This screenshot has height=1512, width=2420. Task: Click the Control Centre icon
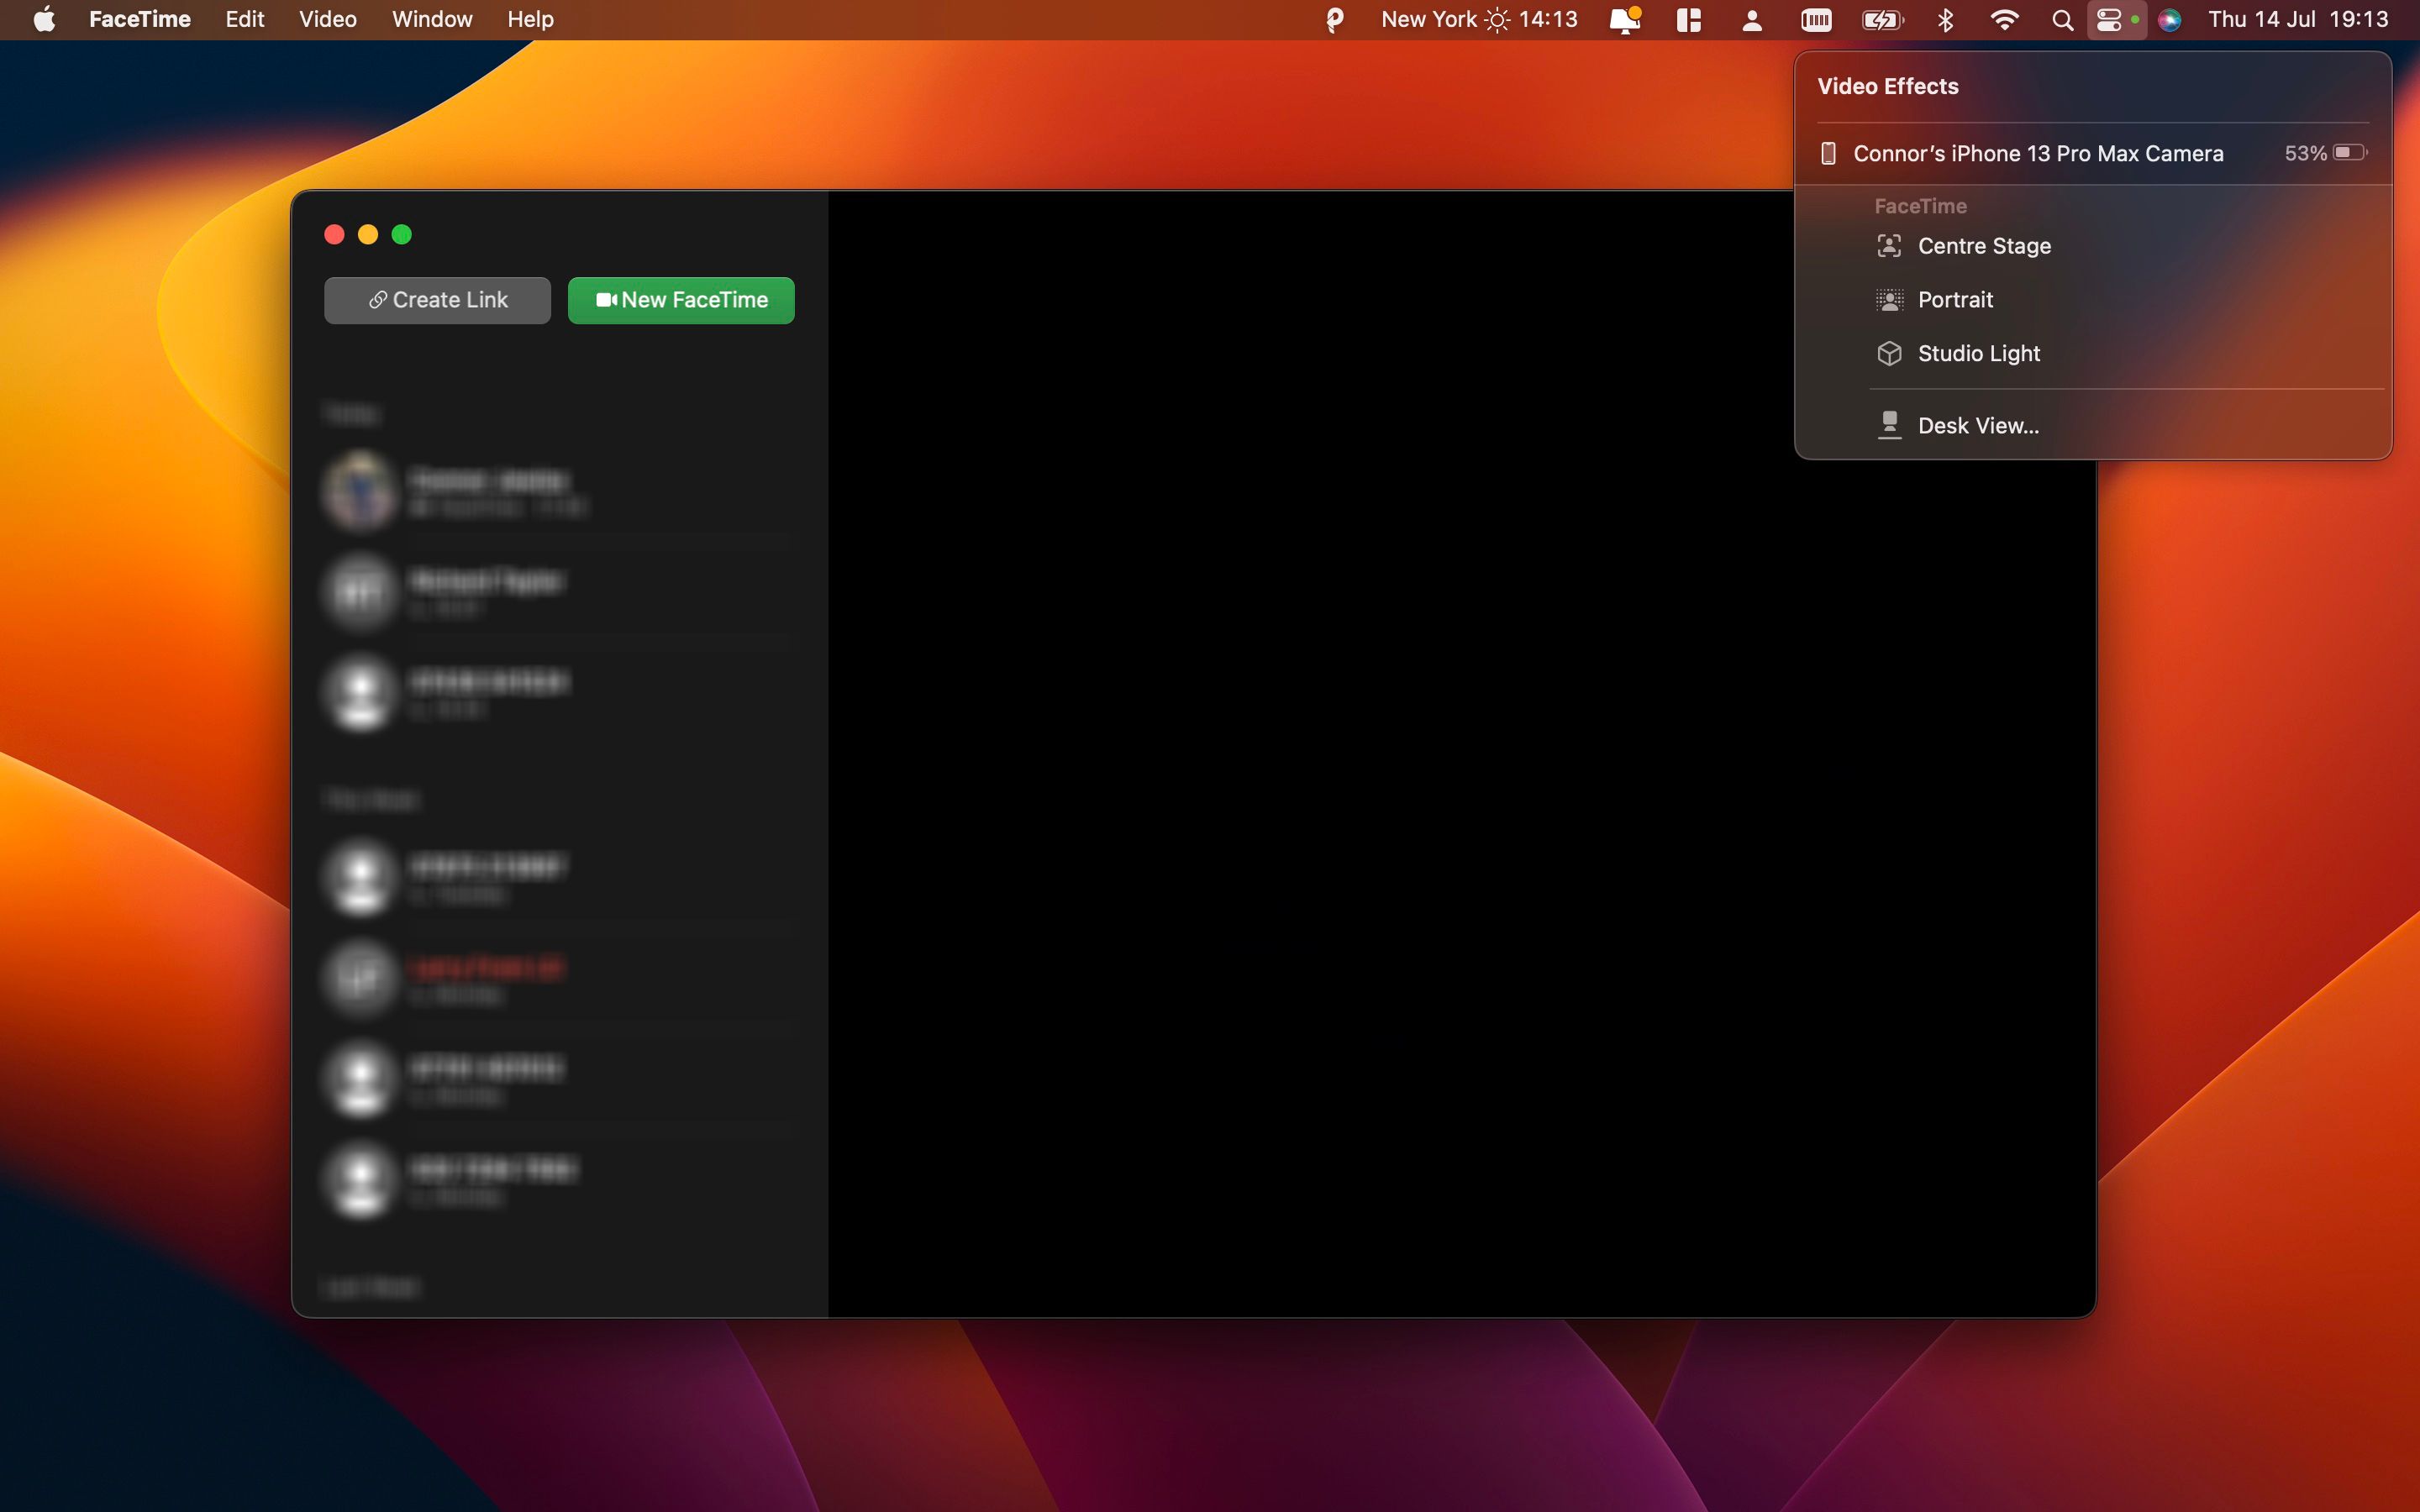(2108, 19)
